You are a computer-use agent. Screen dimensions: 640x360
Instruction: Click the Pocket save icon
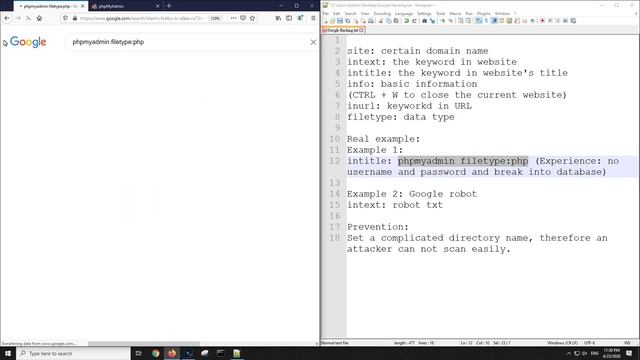tap(243, 18)
